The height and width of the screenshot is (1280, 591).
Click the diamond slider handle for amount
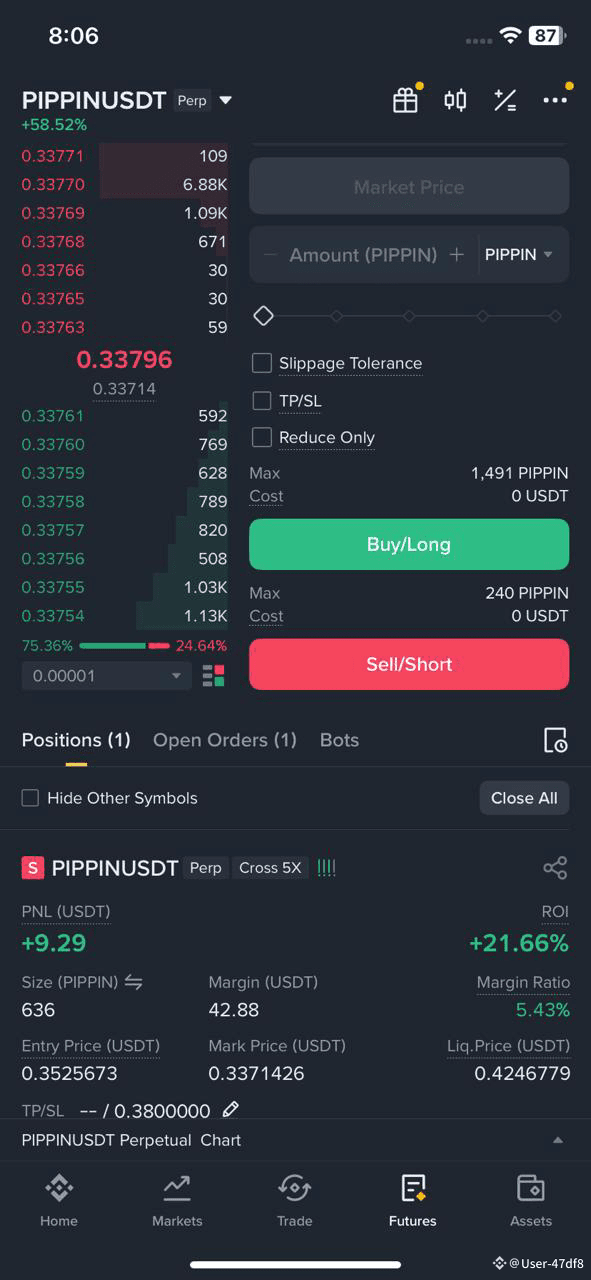point(263,316)
